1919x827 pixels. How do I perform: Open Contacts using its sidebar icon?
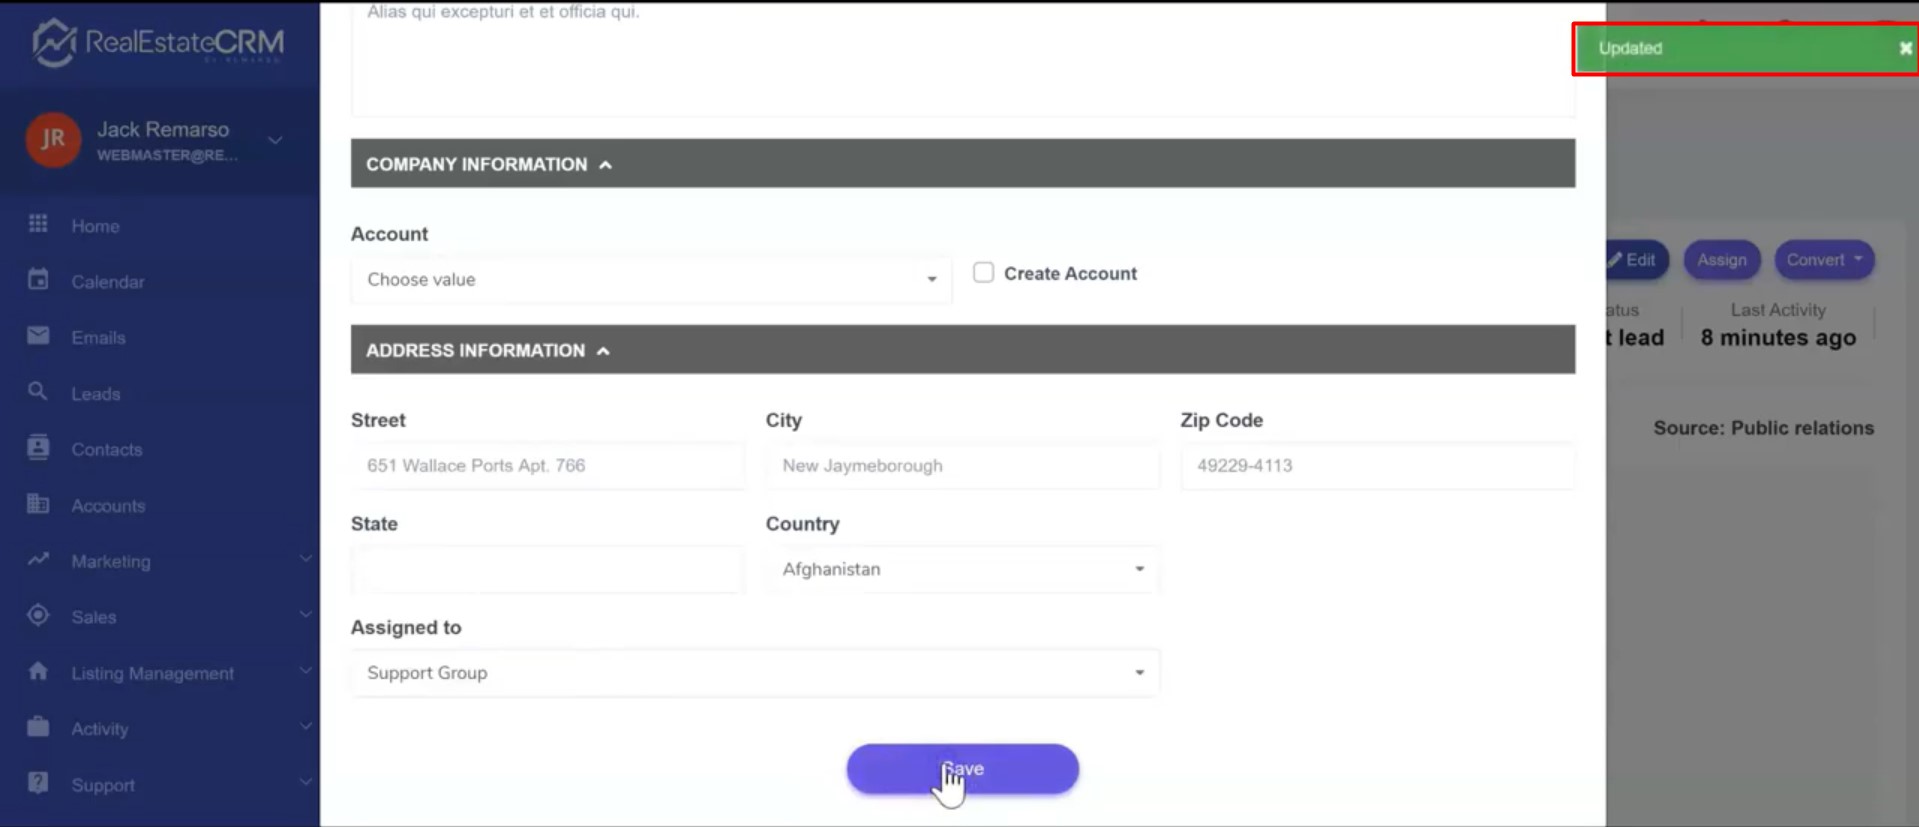coord(38,448)
